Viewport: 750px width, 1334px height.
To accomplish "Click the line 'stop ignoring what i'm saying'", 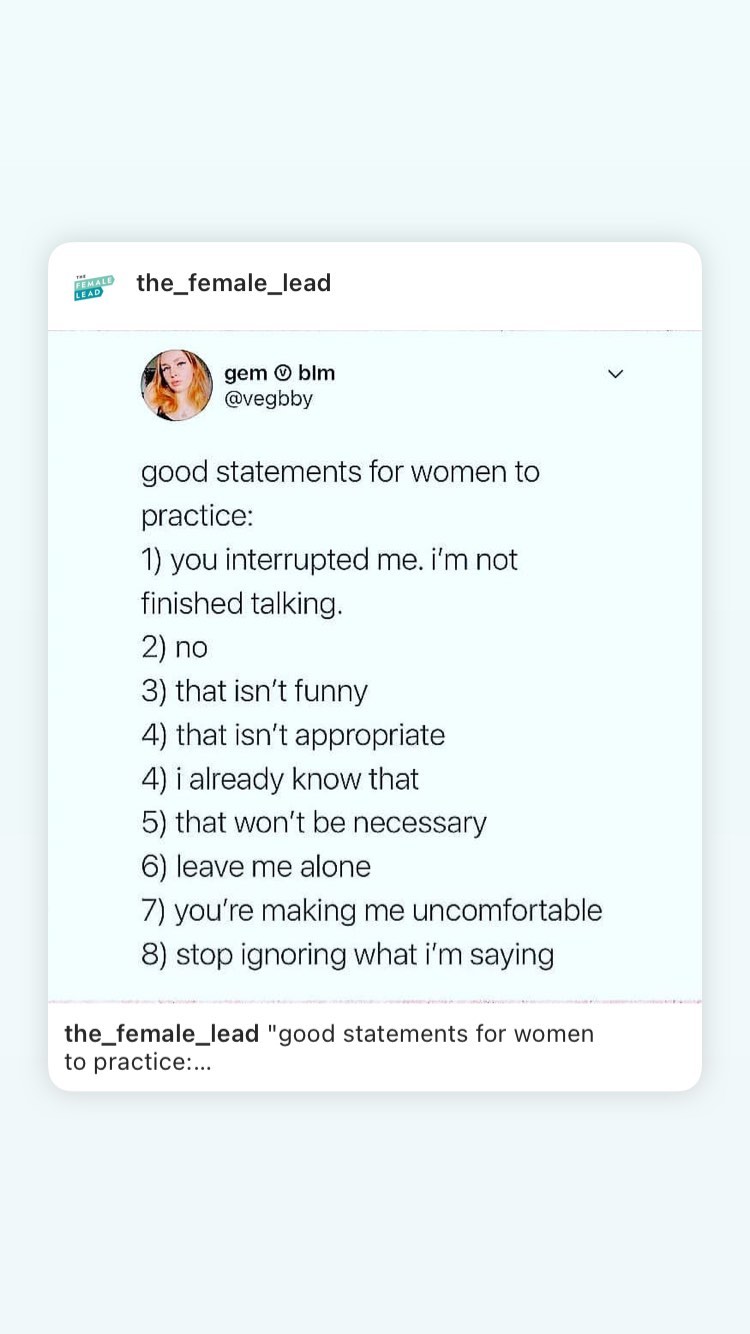I will (347, 955).
